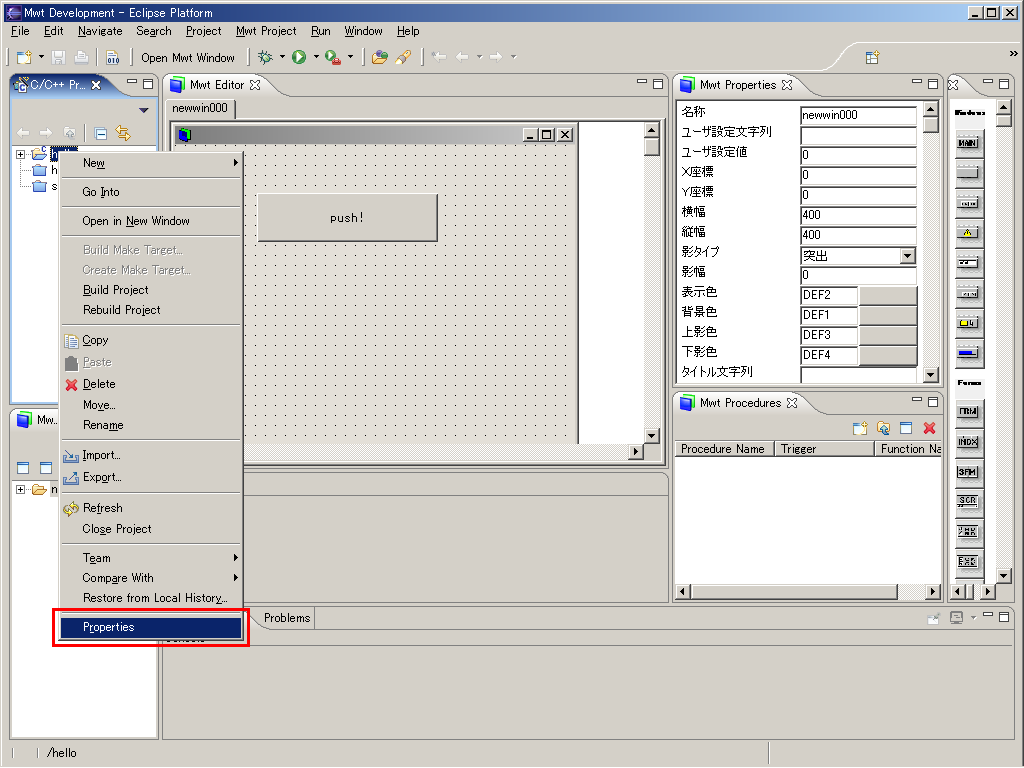
Task: Click the 横幅 value field
Action: click(858, 215)
